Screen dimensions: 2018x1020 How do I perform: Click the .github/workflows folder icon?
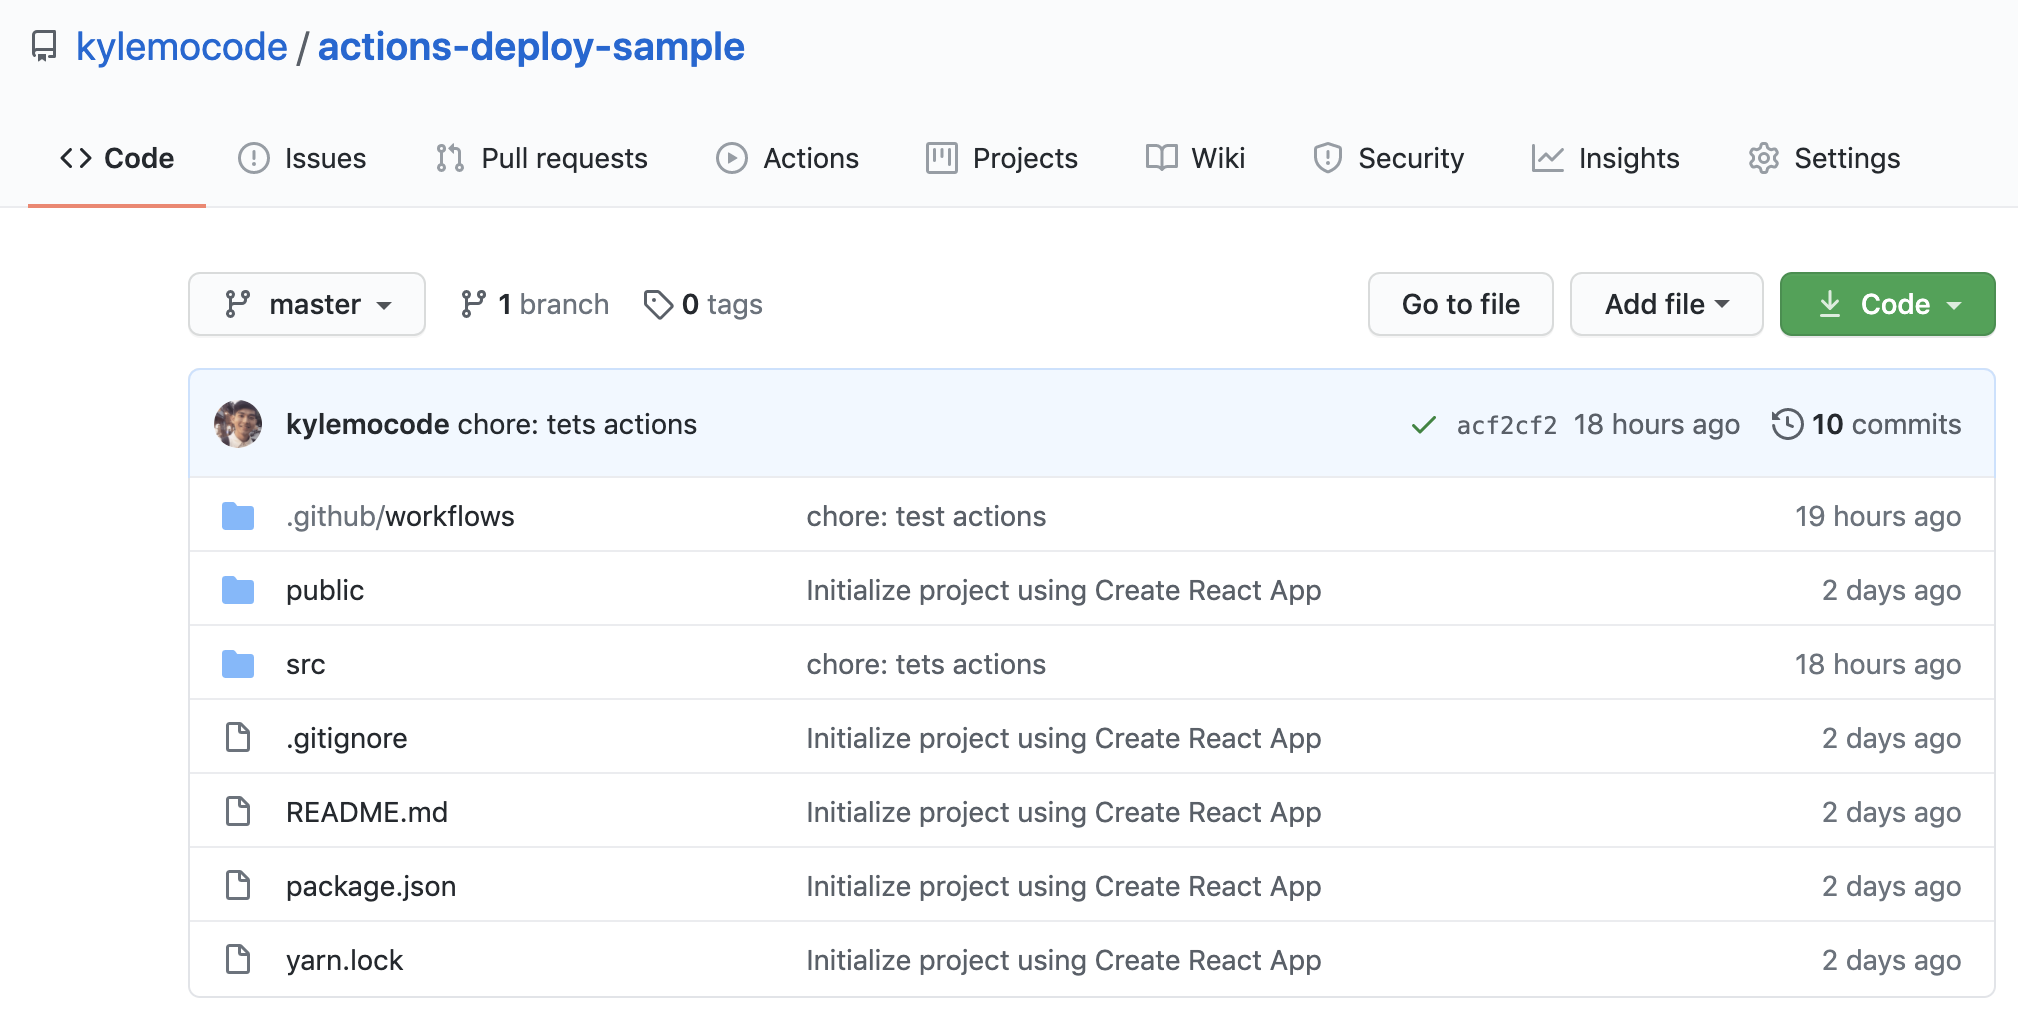pos(238,516)
